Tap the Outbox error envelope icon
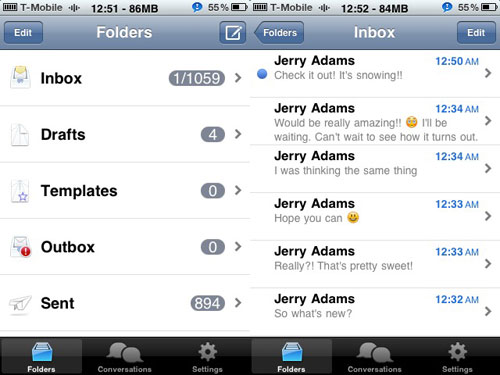Screen dimensions: 500x375 coord(21,247)
